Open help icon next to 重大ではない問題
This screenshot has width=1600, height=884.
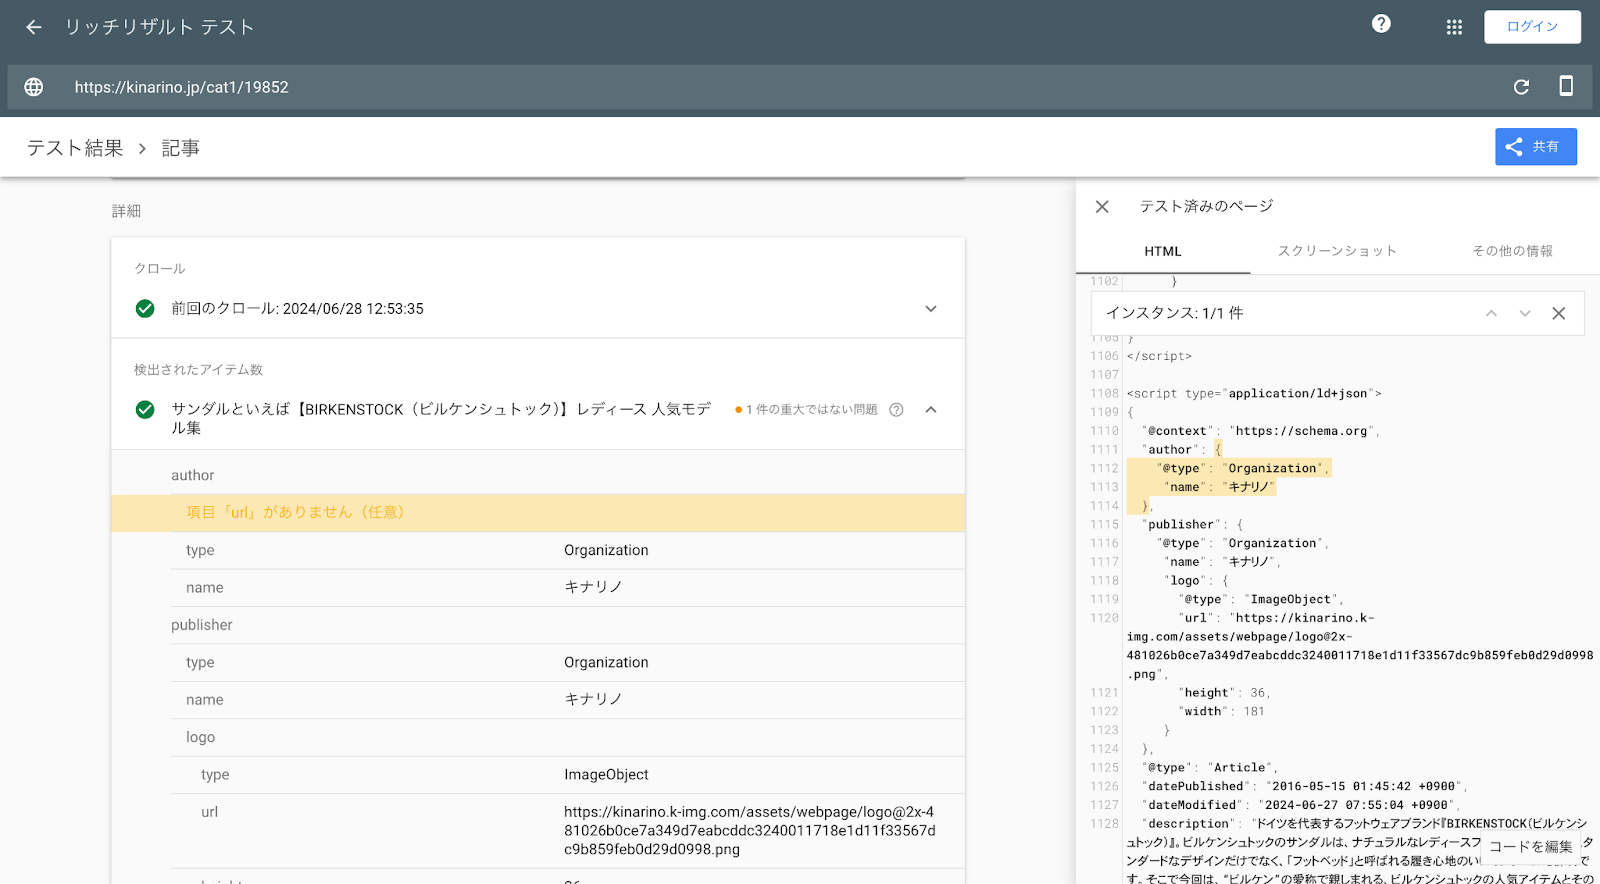(896, 410)
